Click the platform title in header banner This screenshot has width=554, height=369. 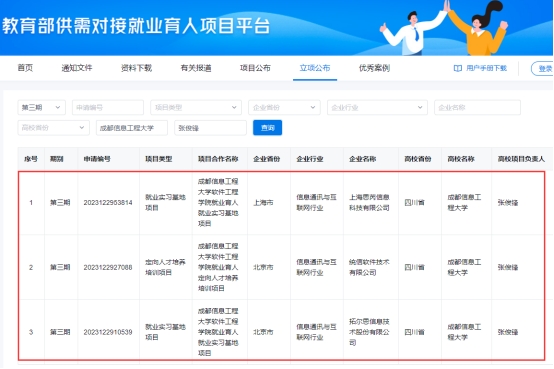136,26
